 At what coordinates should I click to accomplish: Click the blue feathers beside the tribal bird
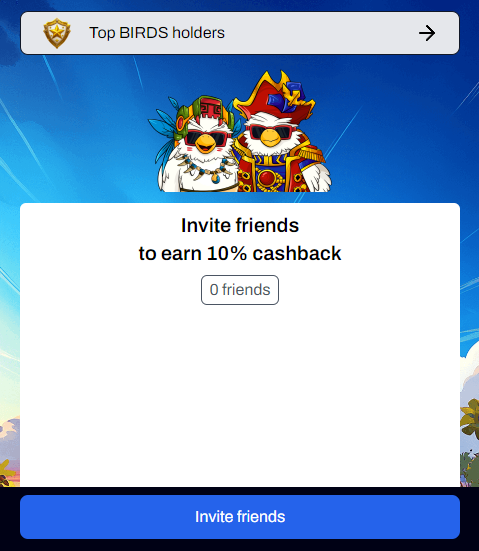tap(163, 135)
